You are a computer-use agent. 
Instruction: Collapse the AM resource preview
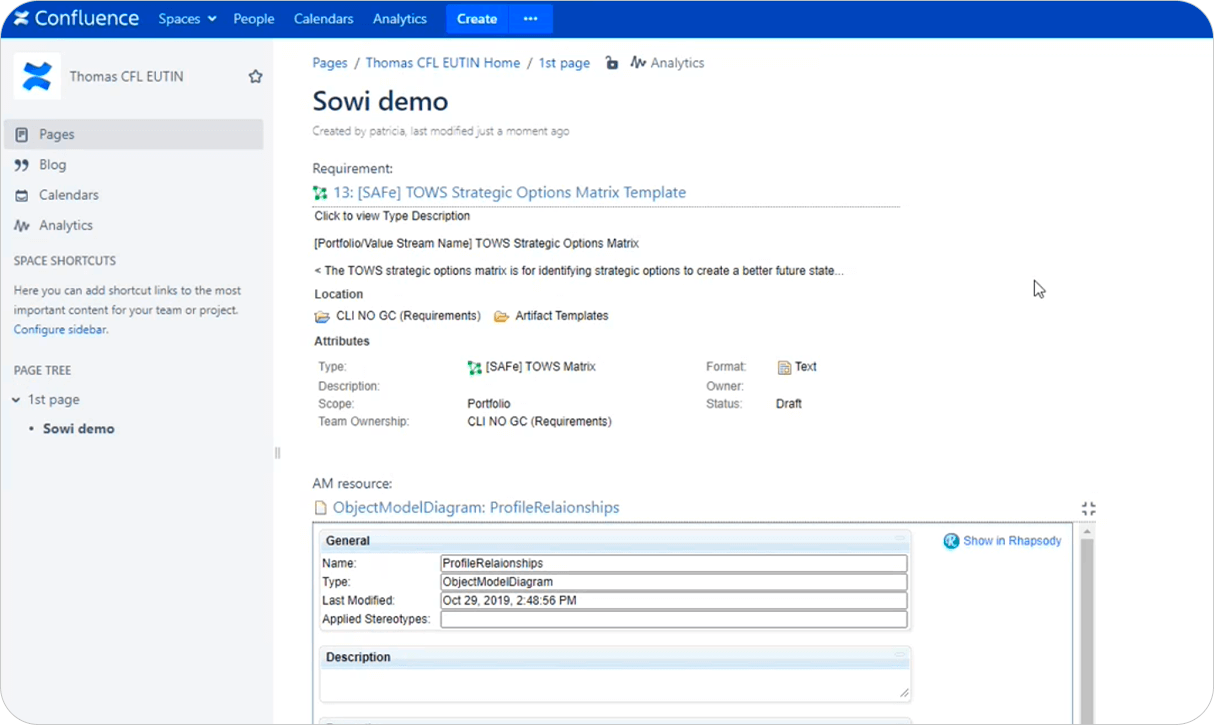[x=1089, y=509]
